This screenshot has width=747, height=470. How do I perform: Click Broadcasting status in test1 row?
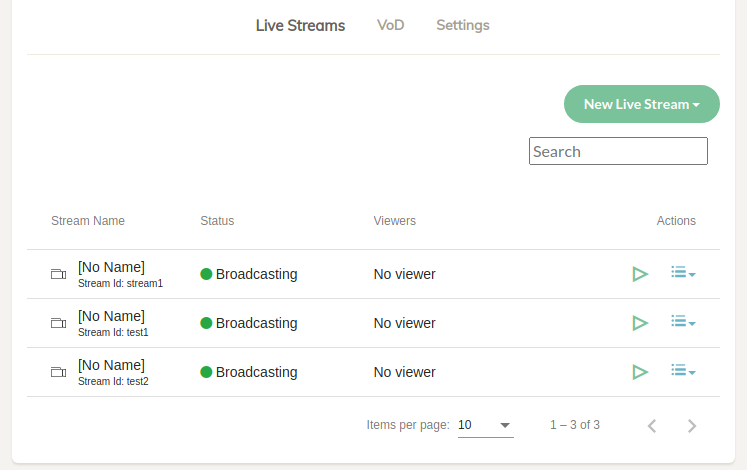256,323
